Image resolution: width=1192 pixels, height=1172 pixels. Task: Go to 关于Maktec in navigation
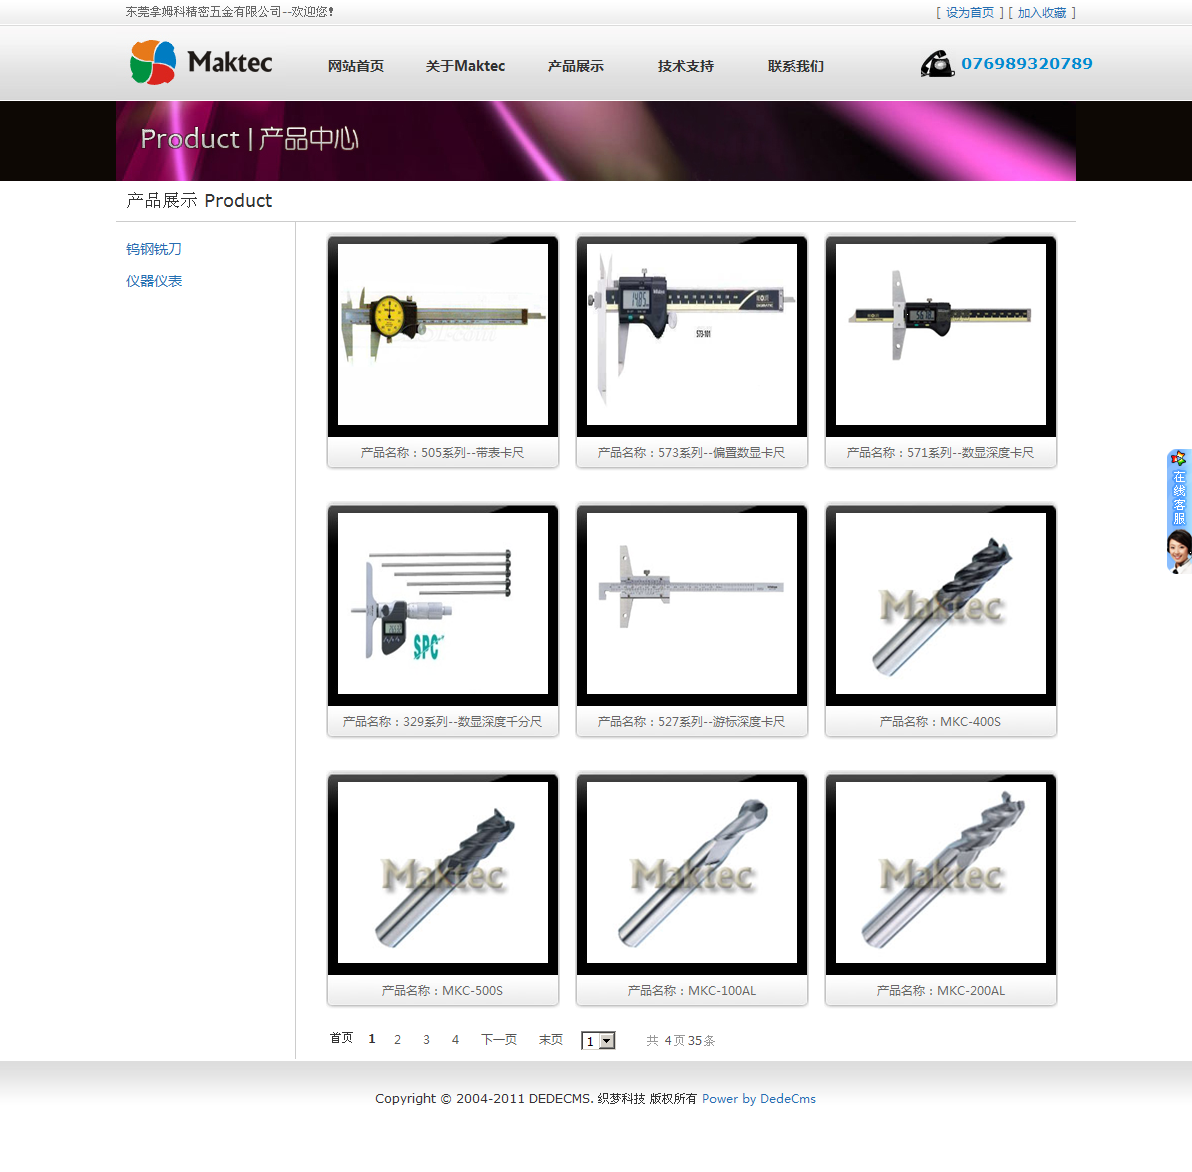pyautogui.click(x=465, y=66)
